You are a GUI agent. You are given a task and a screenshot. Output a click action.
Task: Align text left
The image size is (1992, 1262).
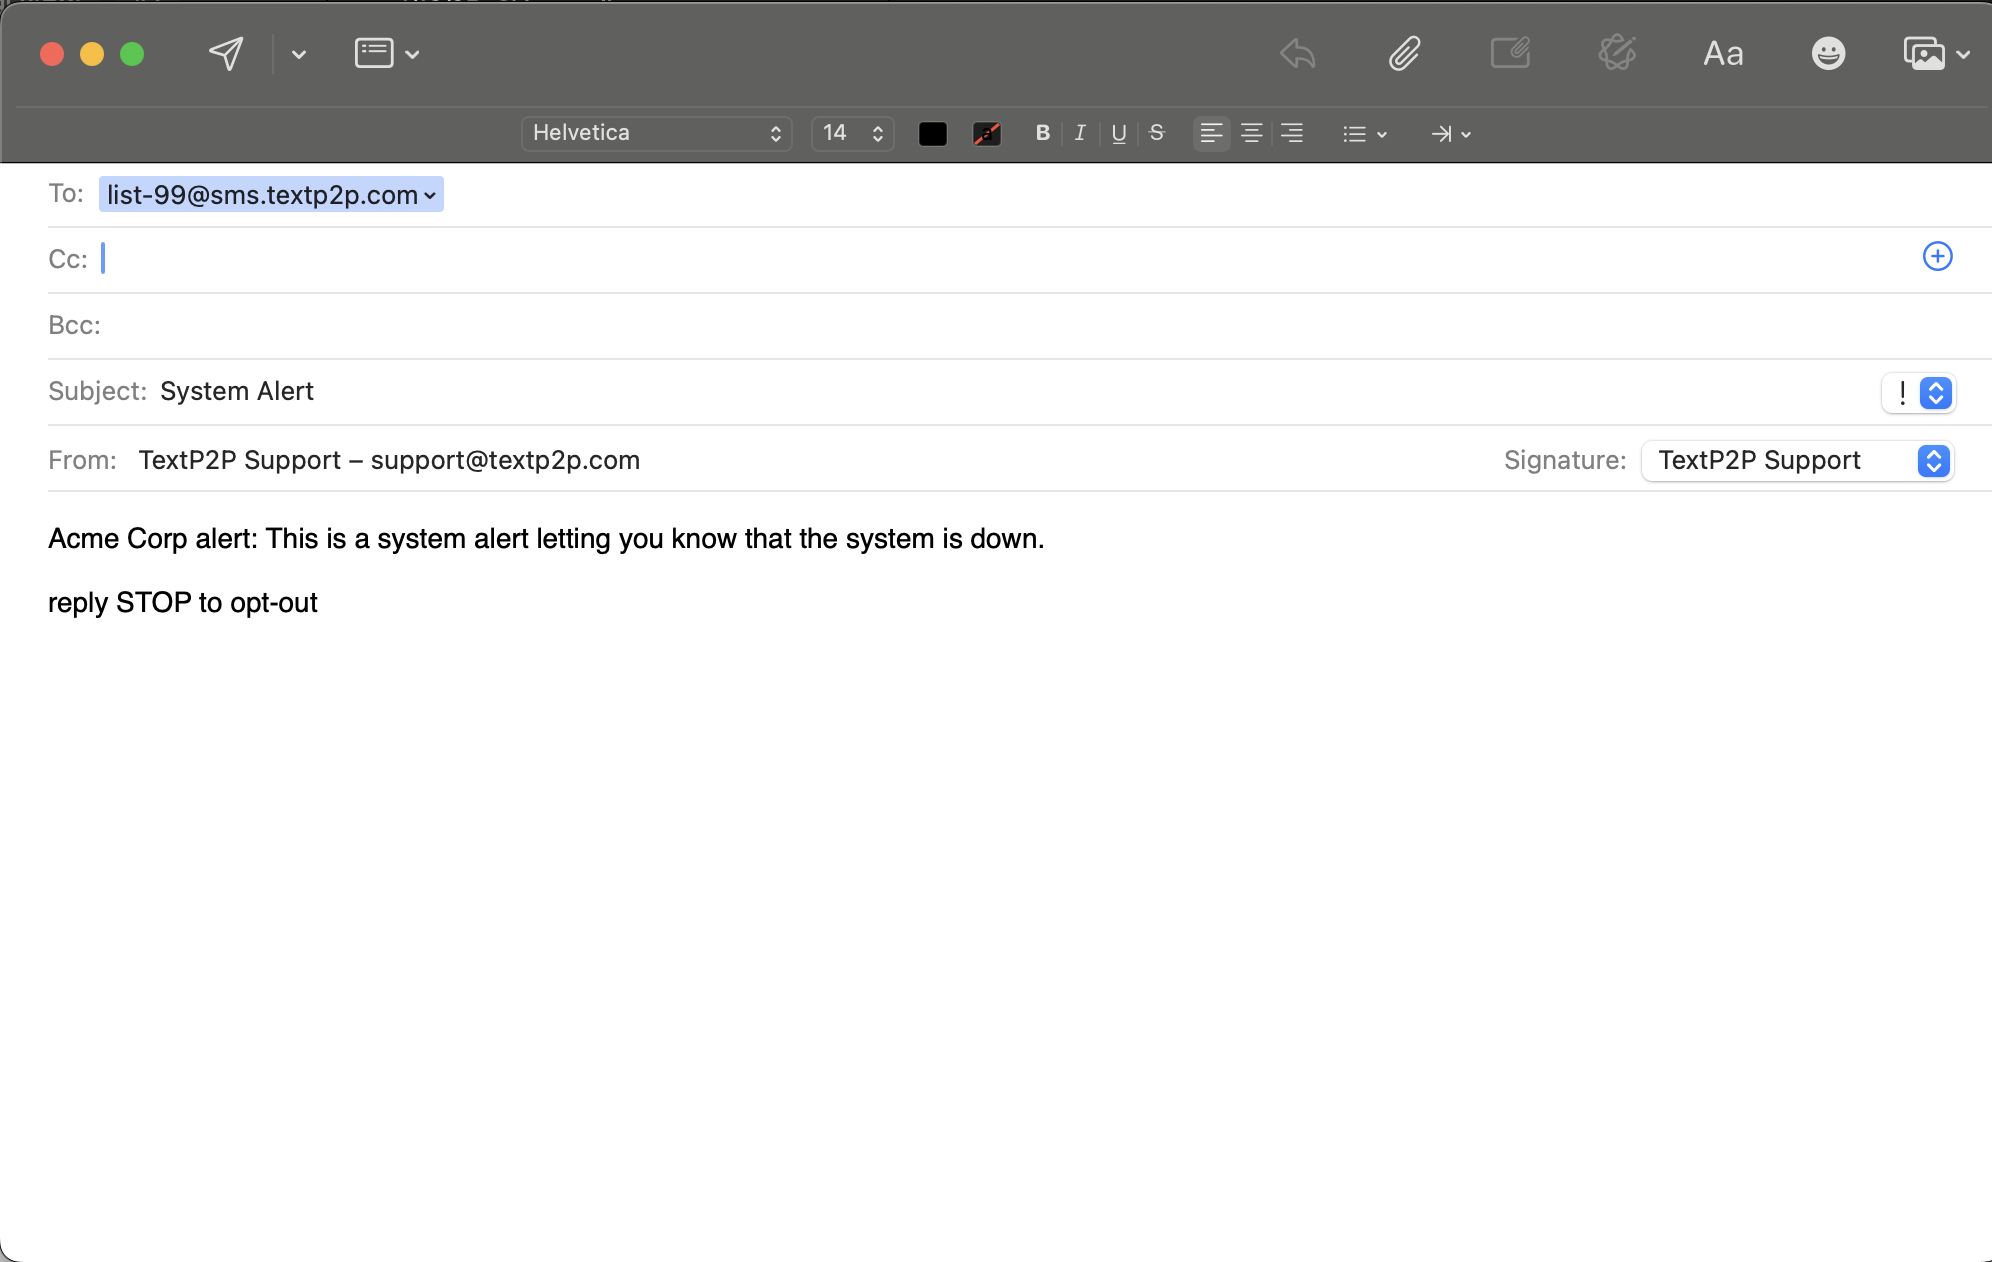click(1211, 133)
